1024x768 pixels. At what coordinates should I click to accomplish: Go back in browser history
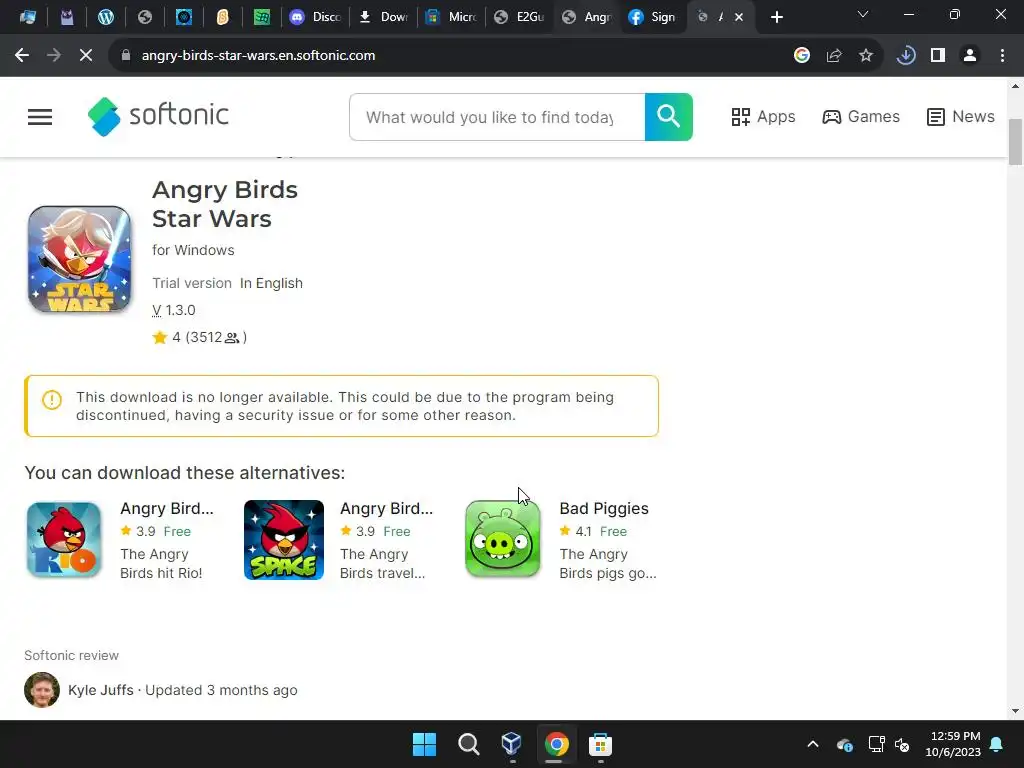pos(22,56)
